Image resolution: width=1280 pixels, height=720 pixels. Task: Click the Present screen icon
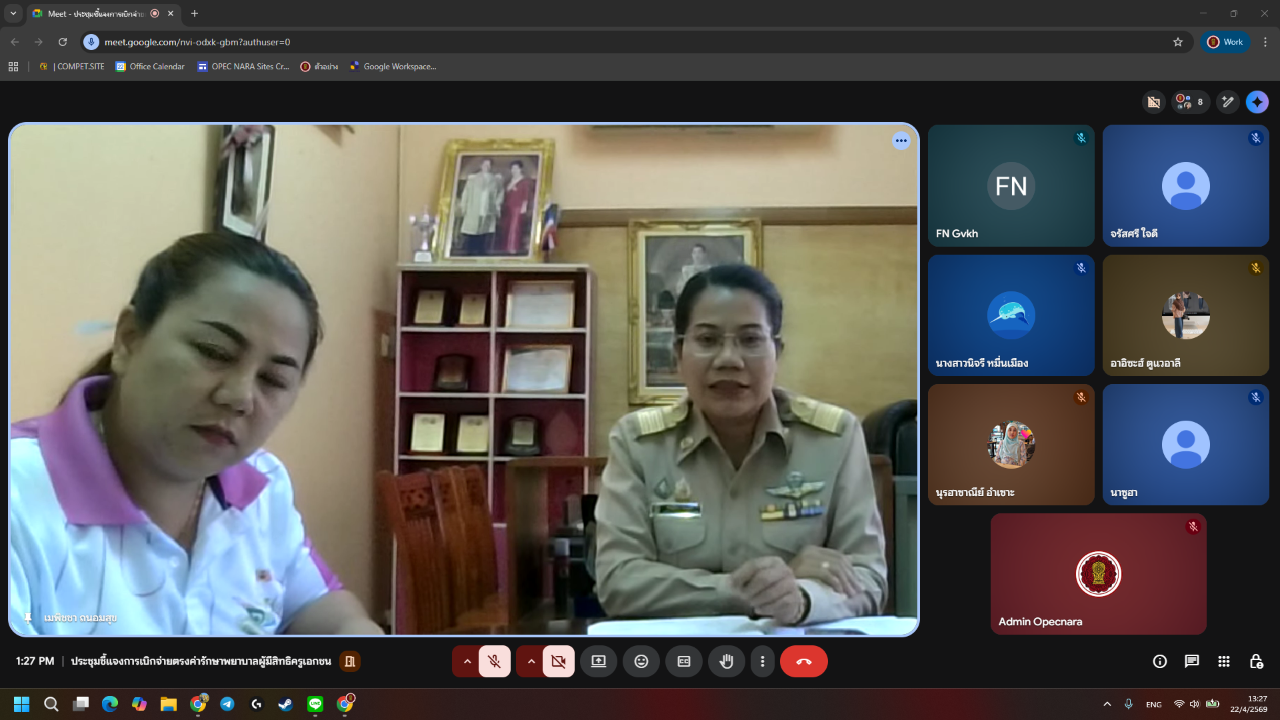[x=598, y=661]
